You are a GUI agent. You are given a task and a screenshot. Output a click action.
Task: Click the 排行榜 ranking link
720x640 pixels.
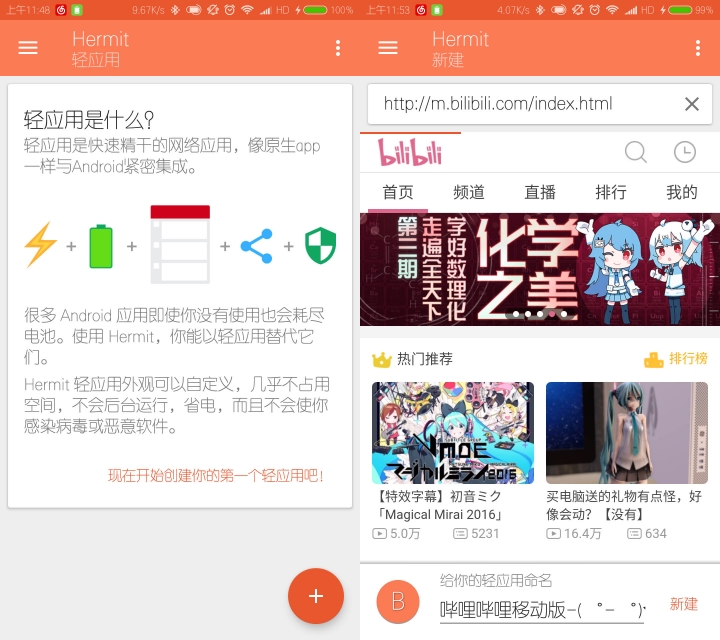pyautogui.click(x=676, y=359)
